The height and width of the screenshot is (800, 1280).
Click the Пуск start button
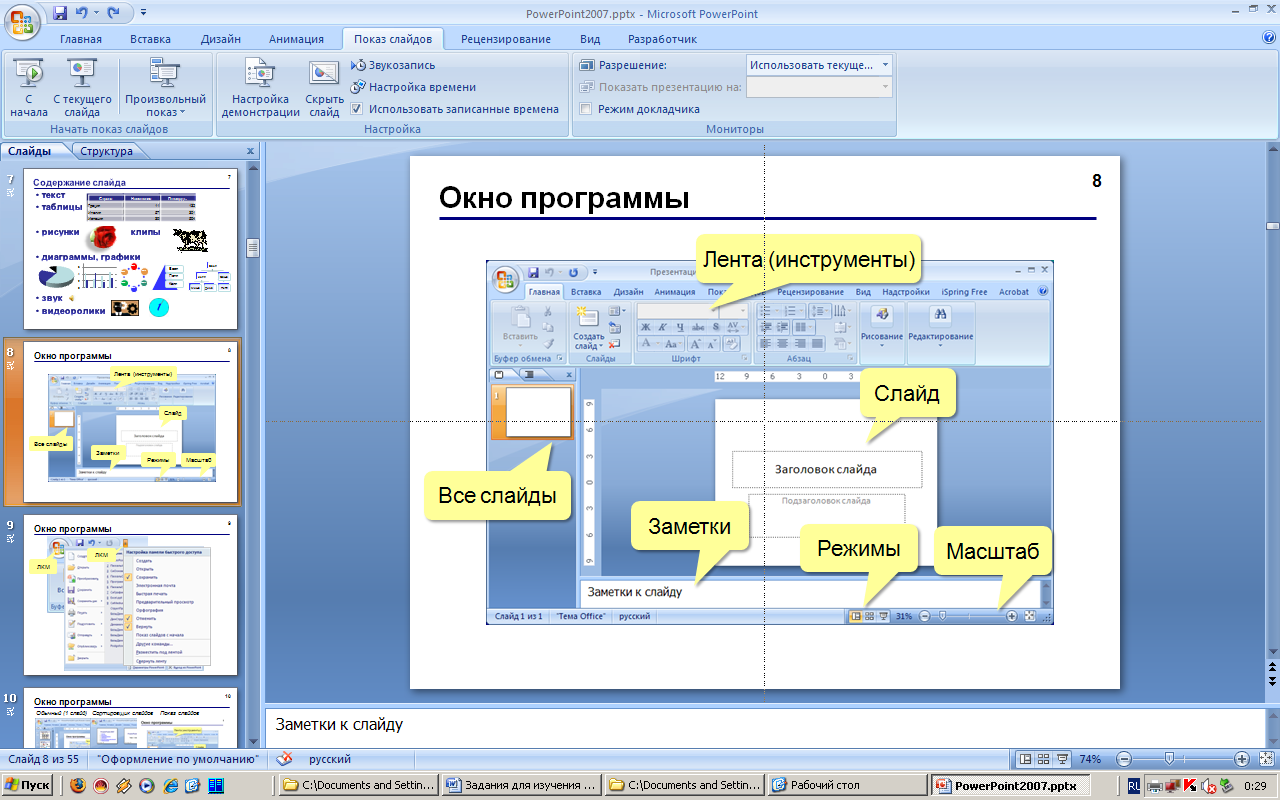[x=28, y=785]
